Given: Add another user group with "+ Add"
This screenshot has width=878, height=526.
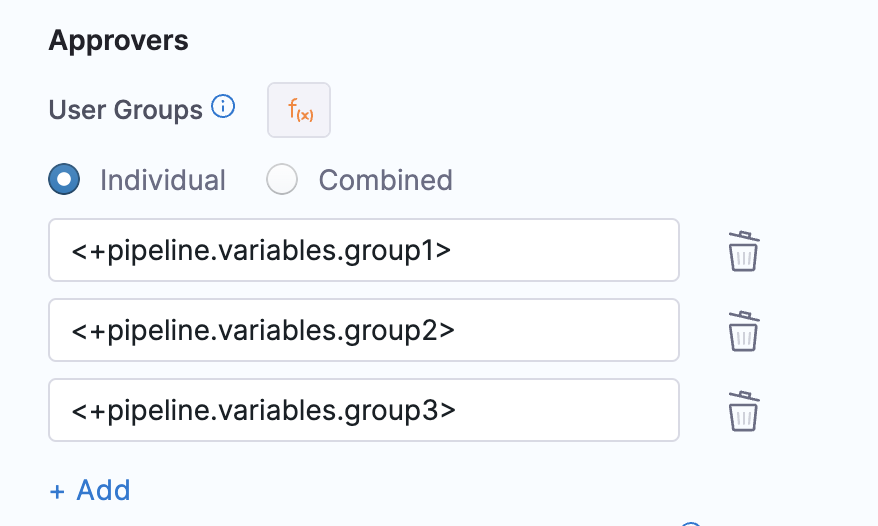Looking at the screenshot, I should 90,491.
